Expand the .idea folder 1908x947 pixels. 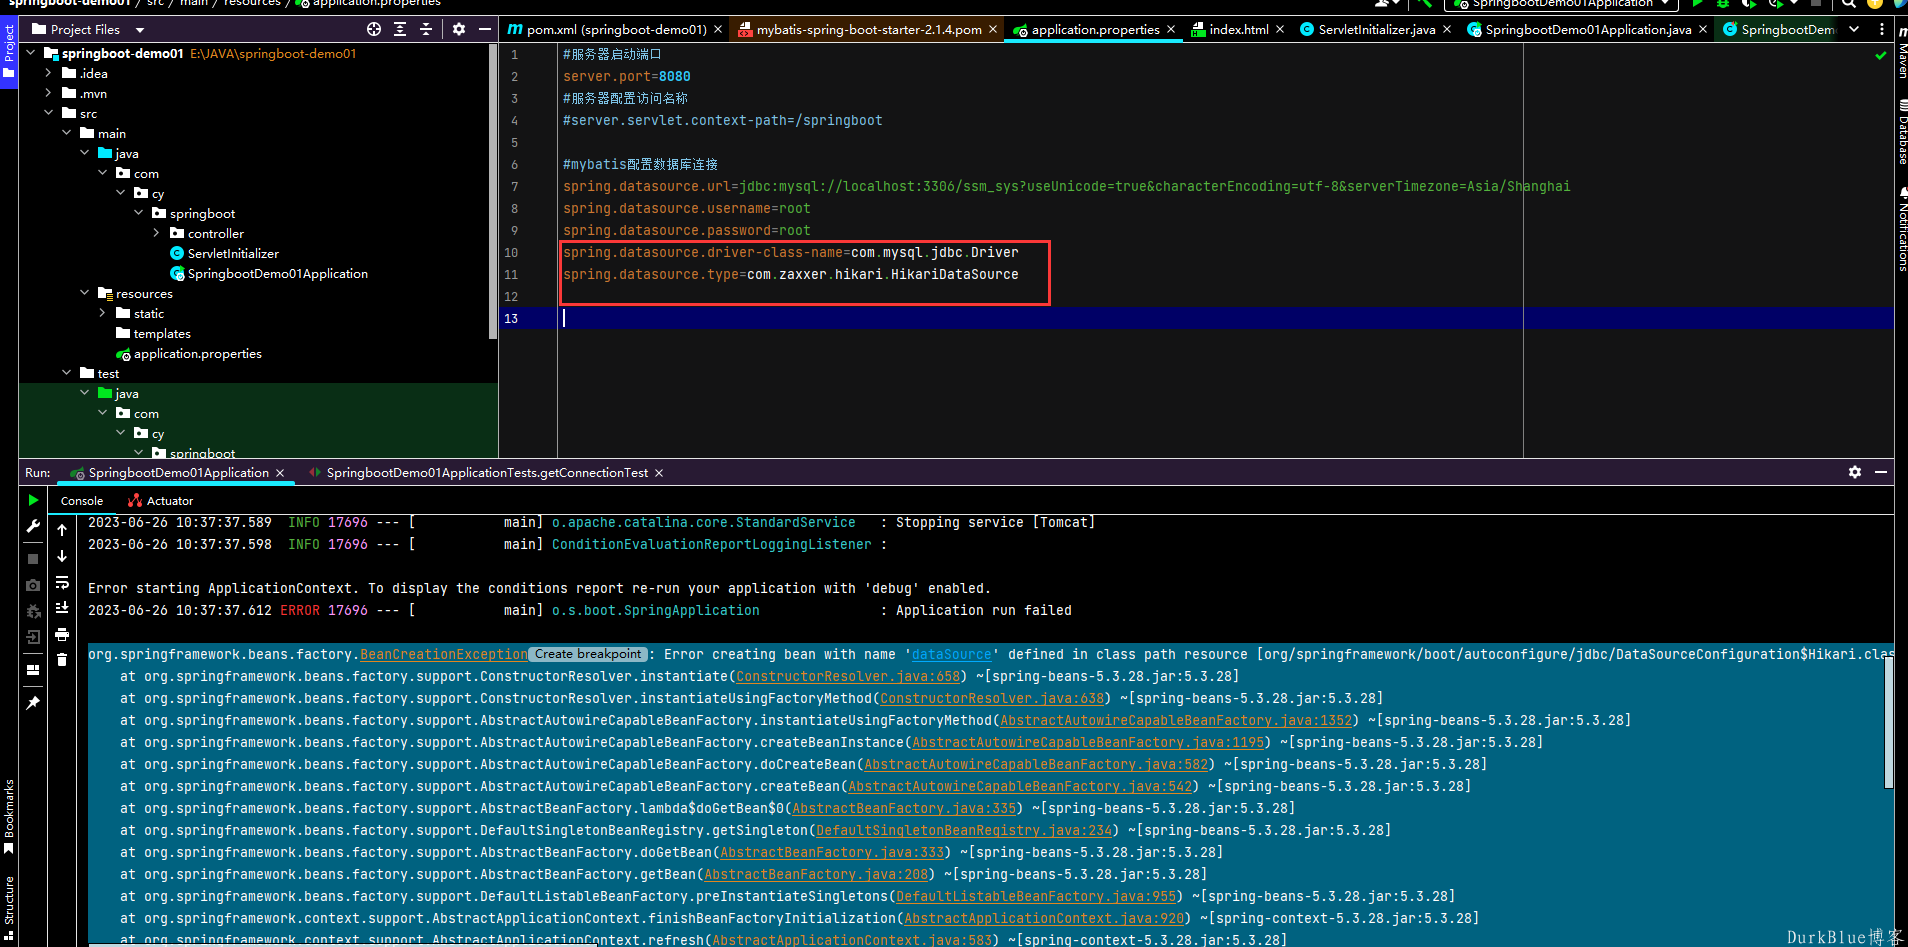tap(48, 73)
